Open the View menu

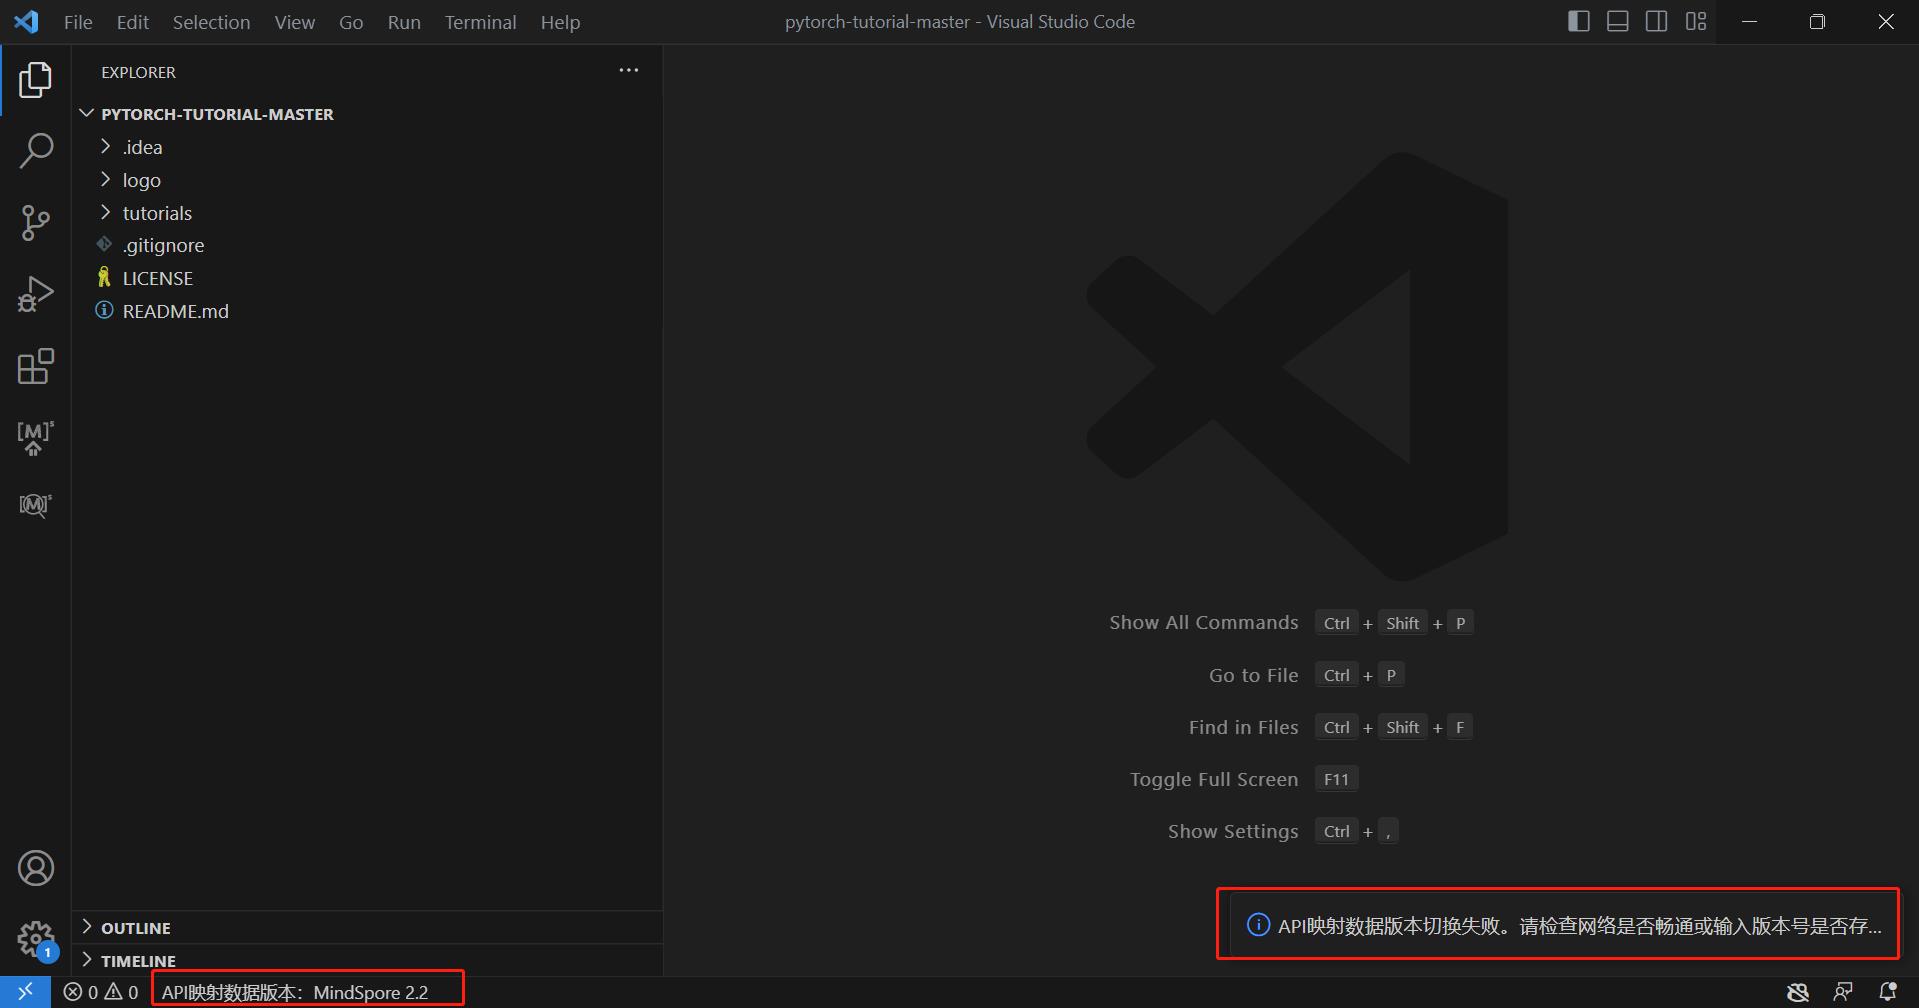tap(295, 22)
